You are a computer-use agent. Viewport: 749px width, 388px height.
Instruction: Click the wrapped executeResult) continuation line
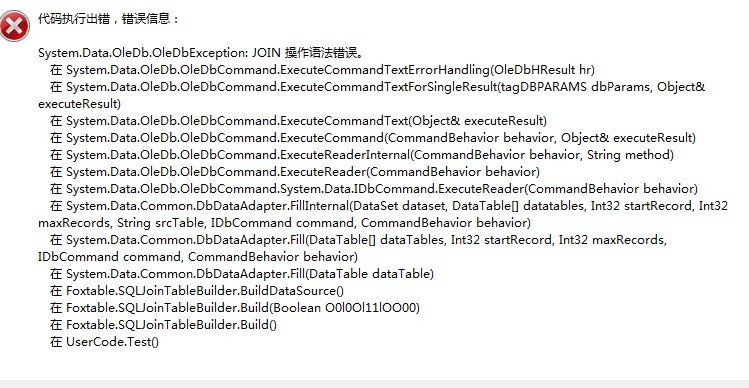(79, 104)
